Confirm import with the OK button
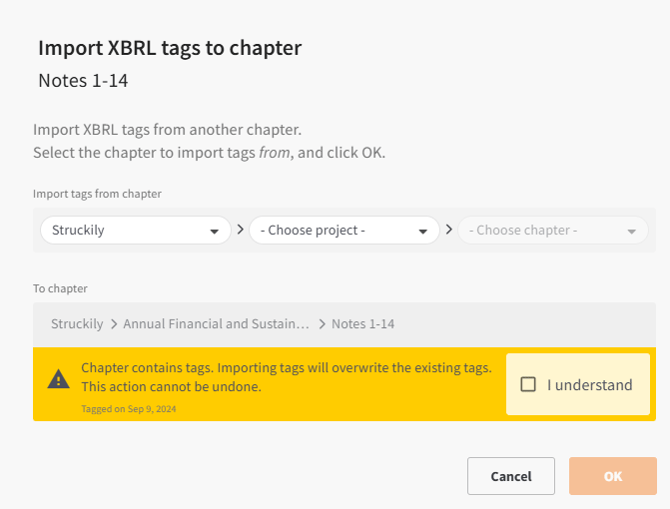Image resolution: width=670 pixels, height=509 pixels. click(612, 476)
